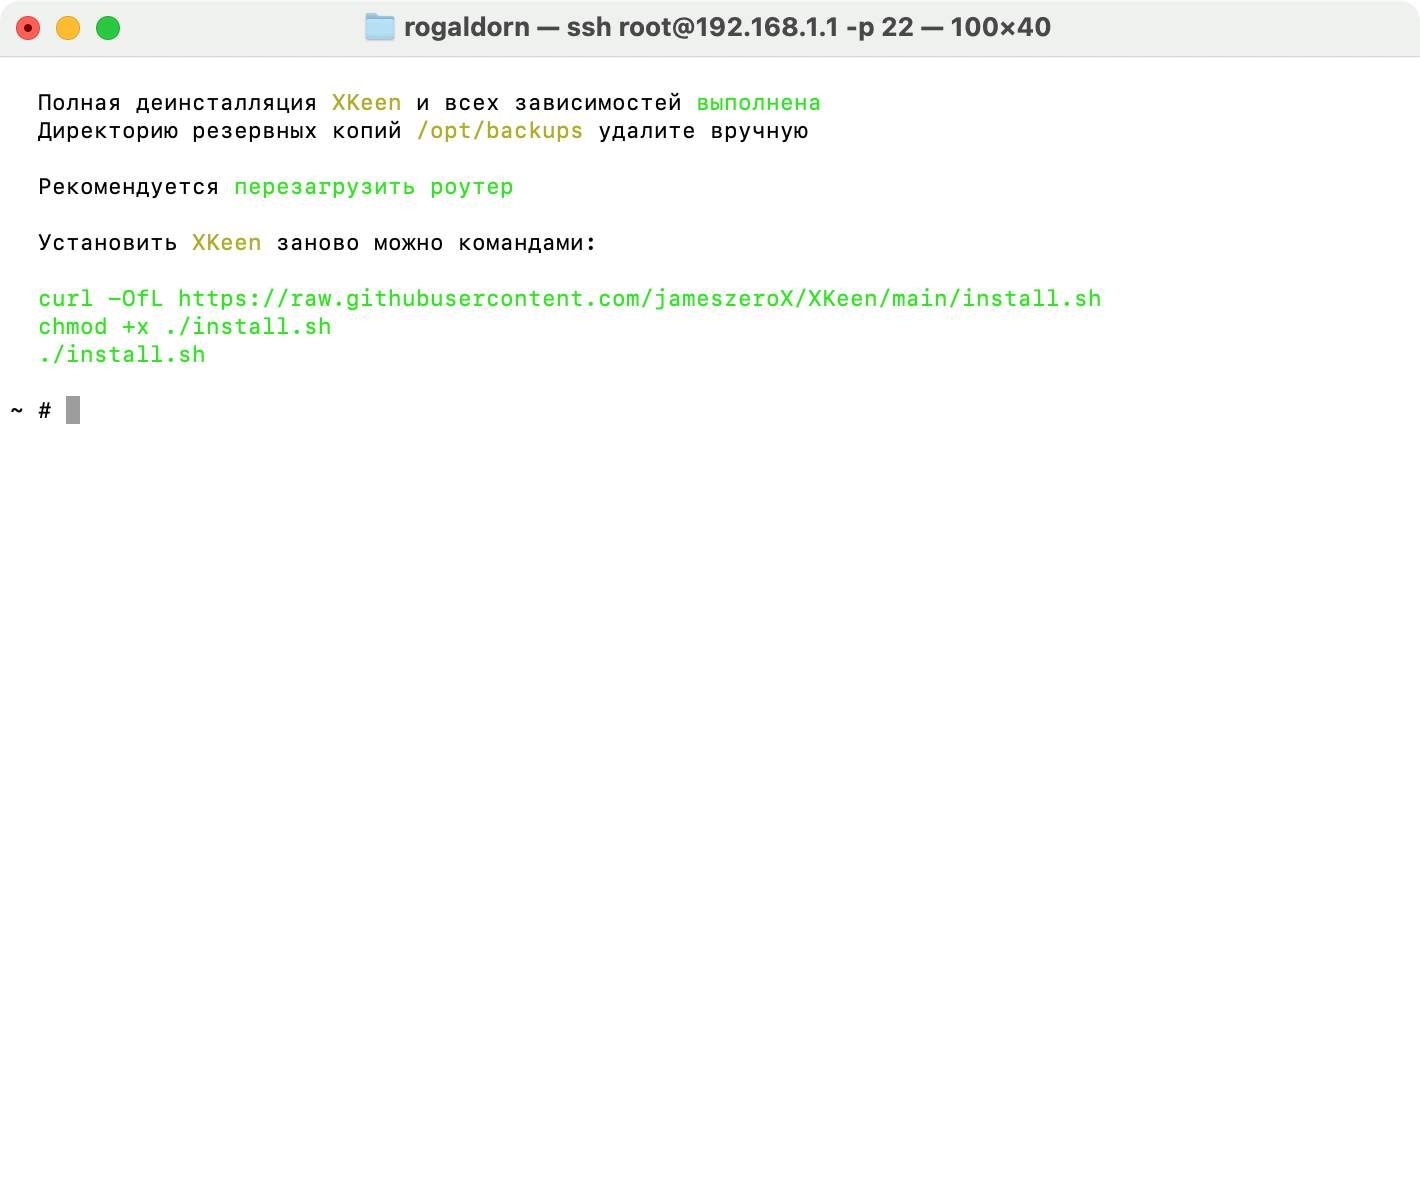Click the folder proxy icon in title bar
The height and width of the screenshot is (1190, 1420).
click(380, 27)
